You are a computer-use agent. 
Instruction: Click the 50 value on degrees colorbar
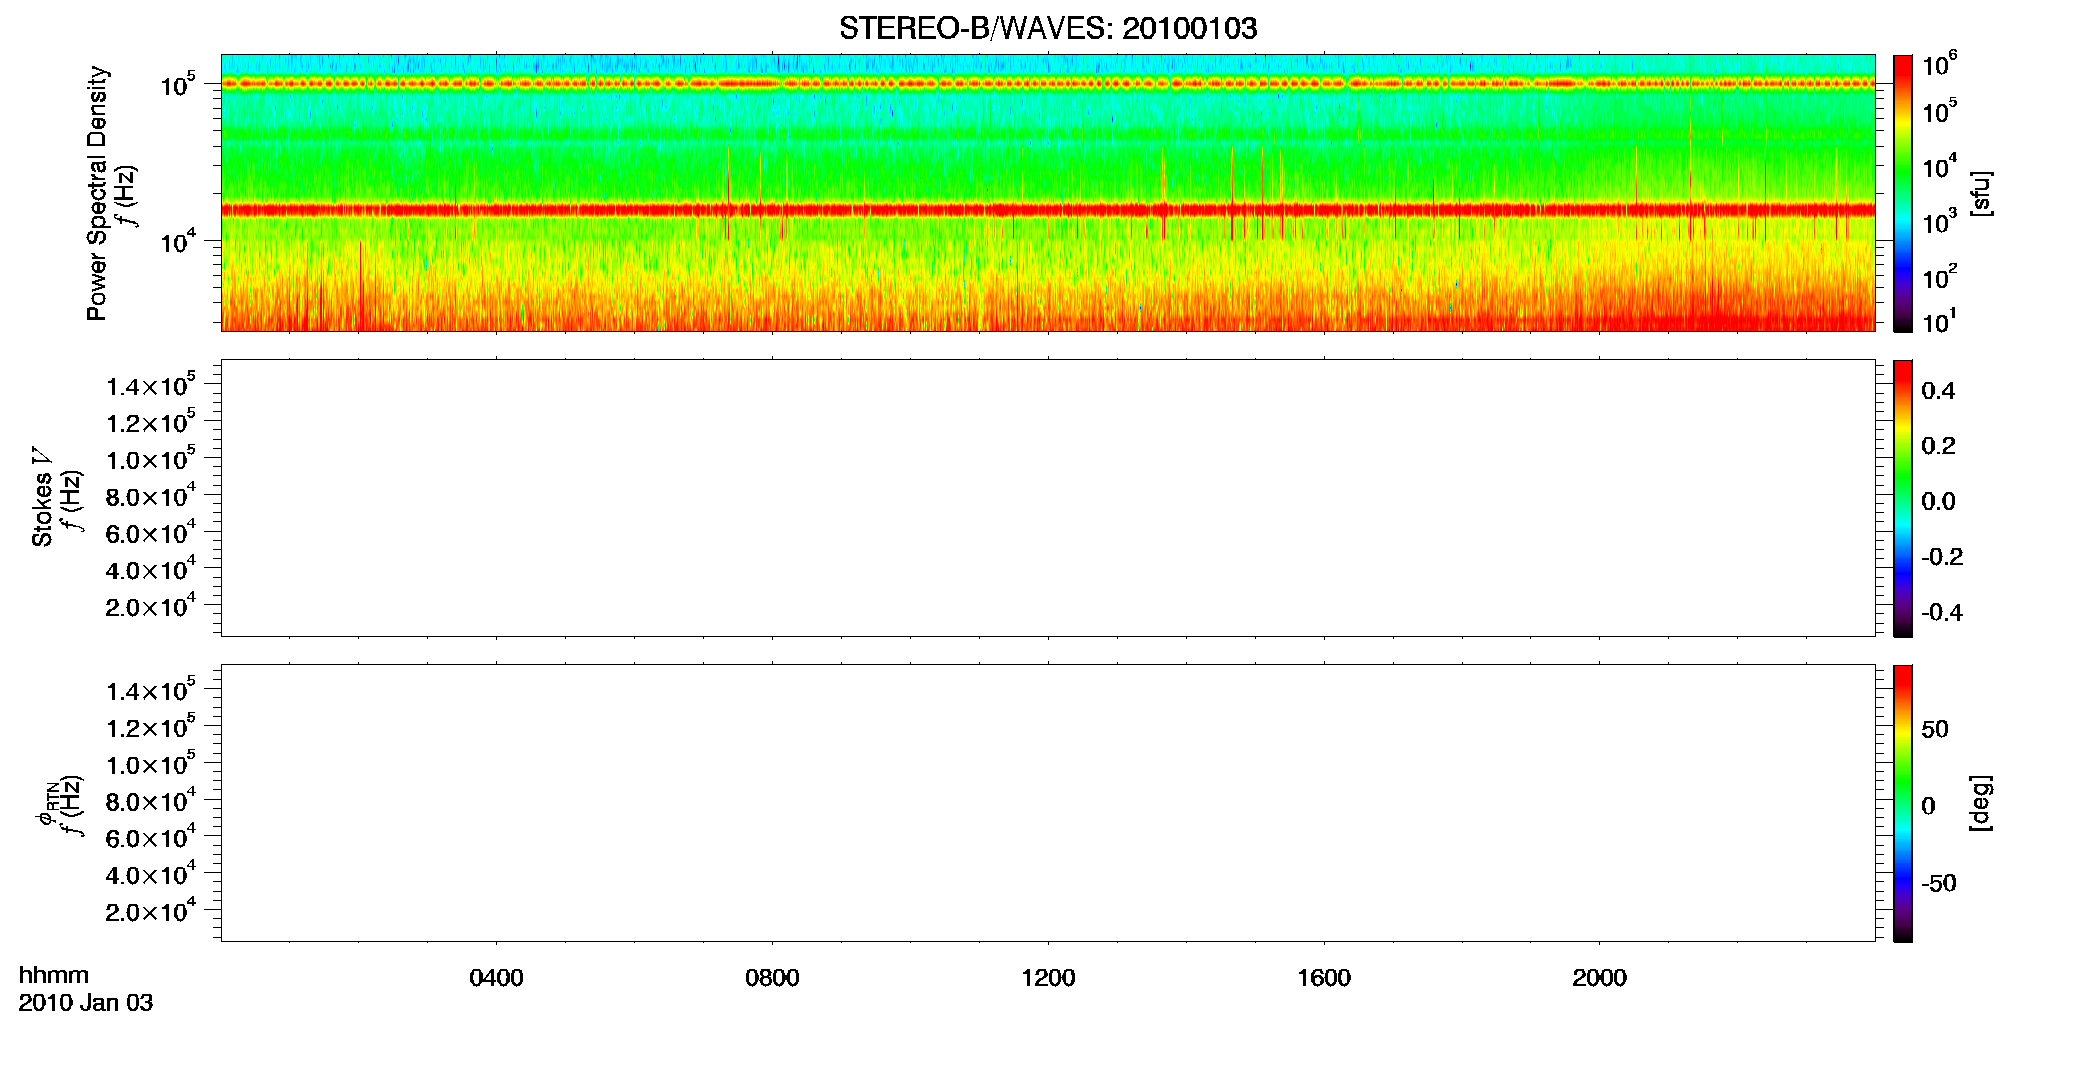point(1935,729)
